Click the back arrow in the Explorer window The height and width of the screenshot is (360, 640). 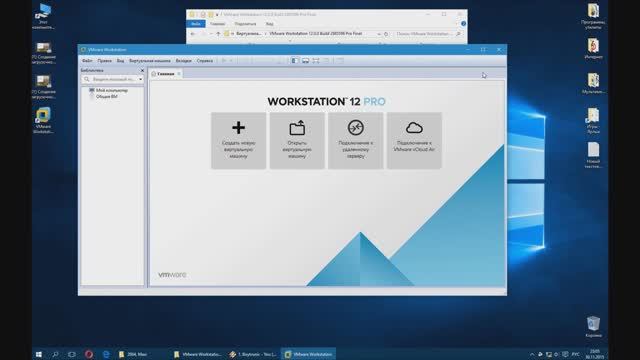(193, 34)
